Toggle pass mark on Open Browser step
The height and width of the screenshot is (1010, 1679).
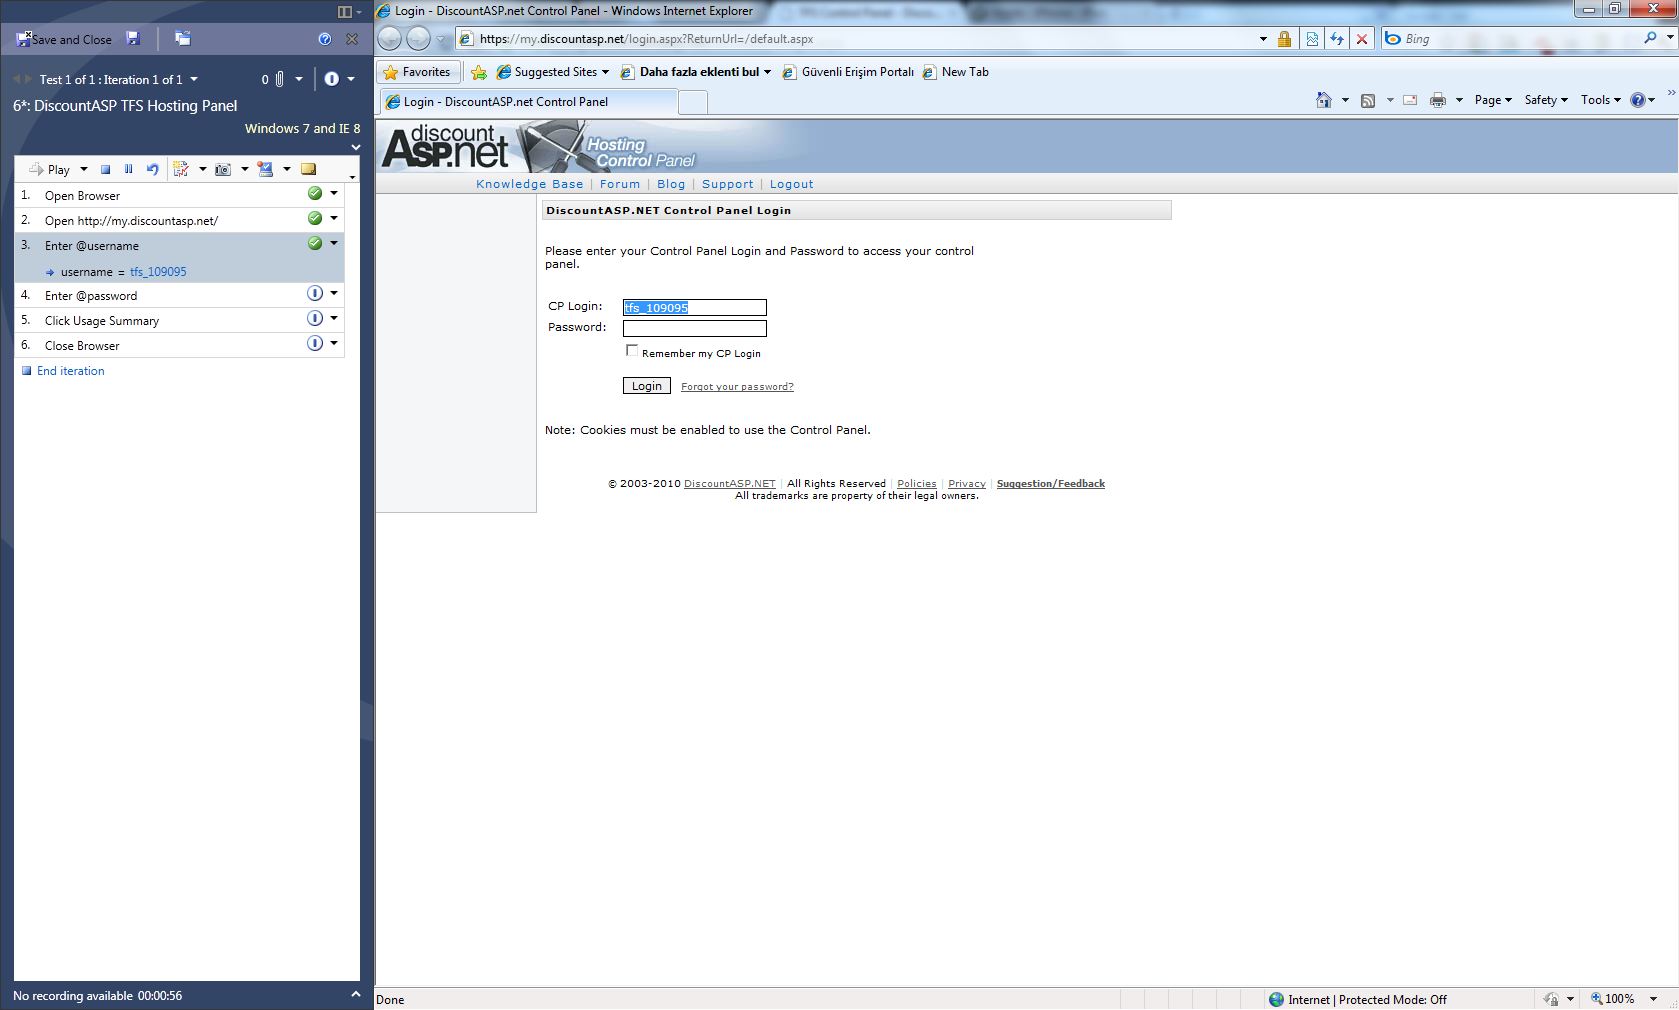[315, 194]
